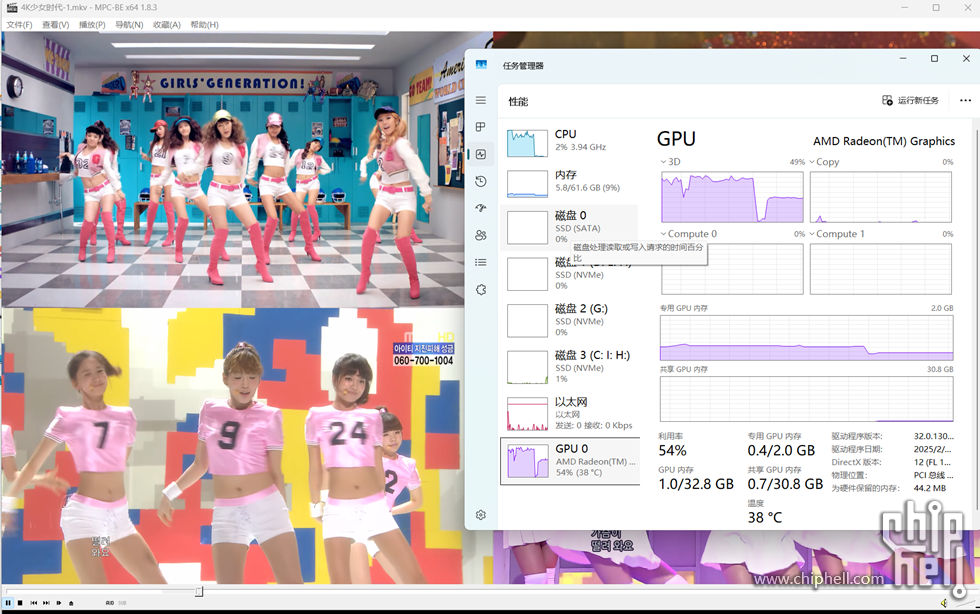The width and height of the screenshot is (980, 614).
Task: Open the Copy engine graph dropdown
Action: coord(824,162)
